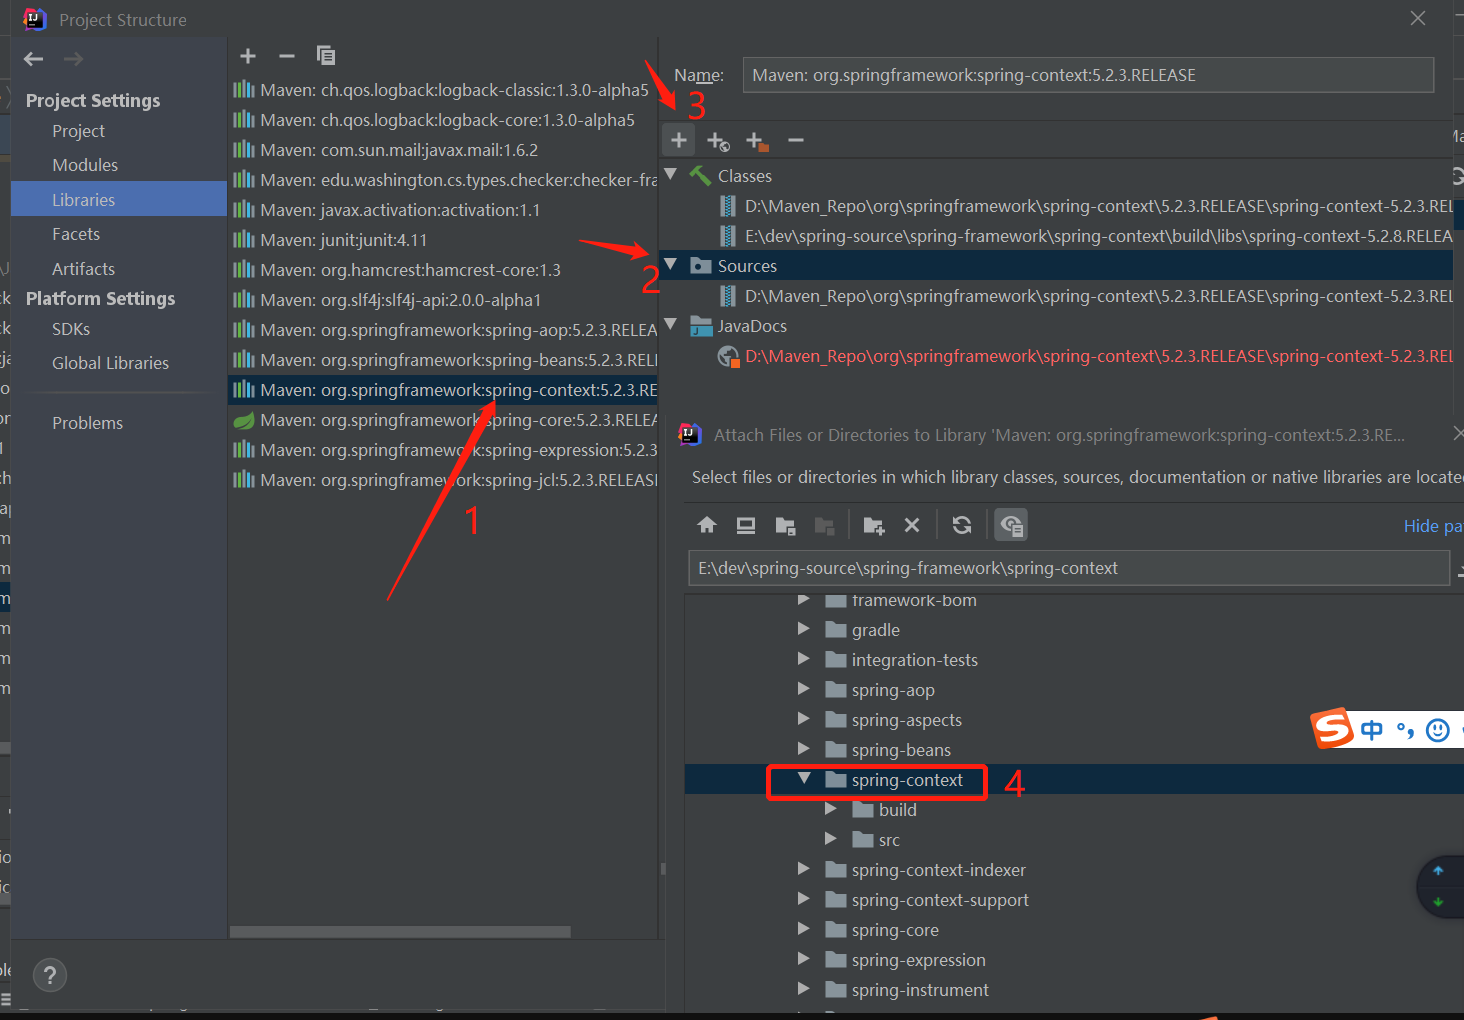Go to the home directory
1464x1020 pixels.
click(707, 525)
